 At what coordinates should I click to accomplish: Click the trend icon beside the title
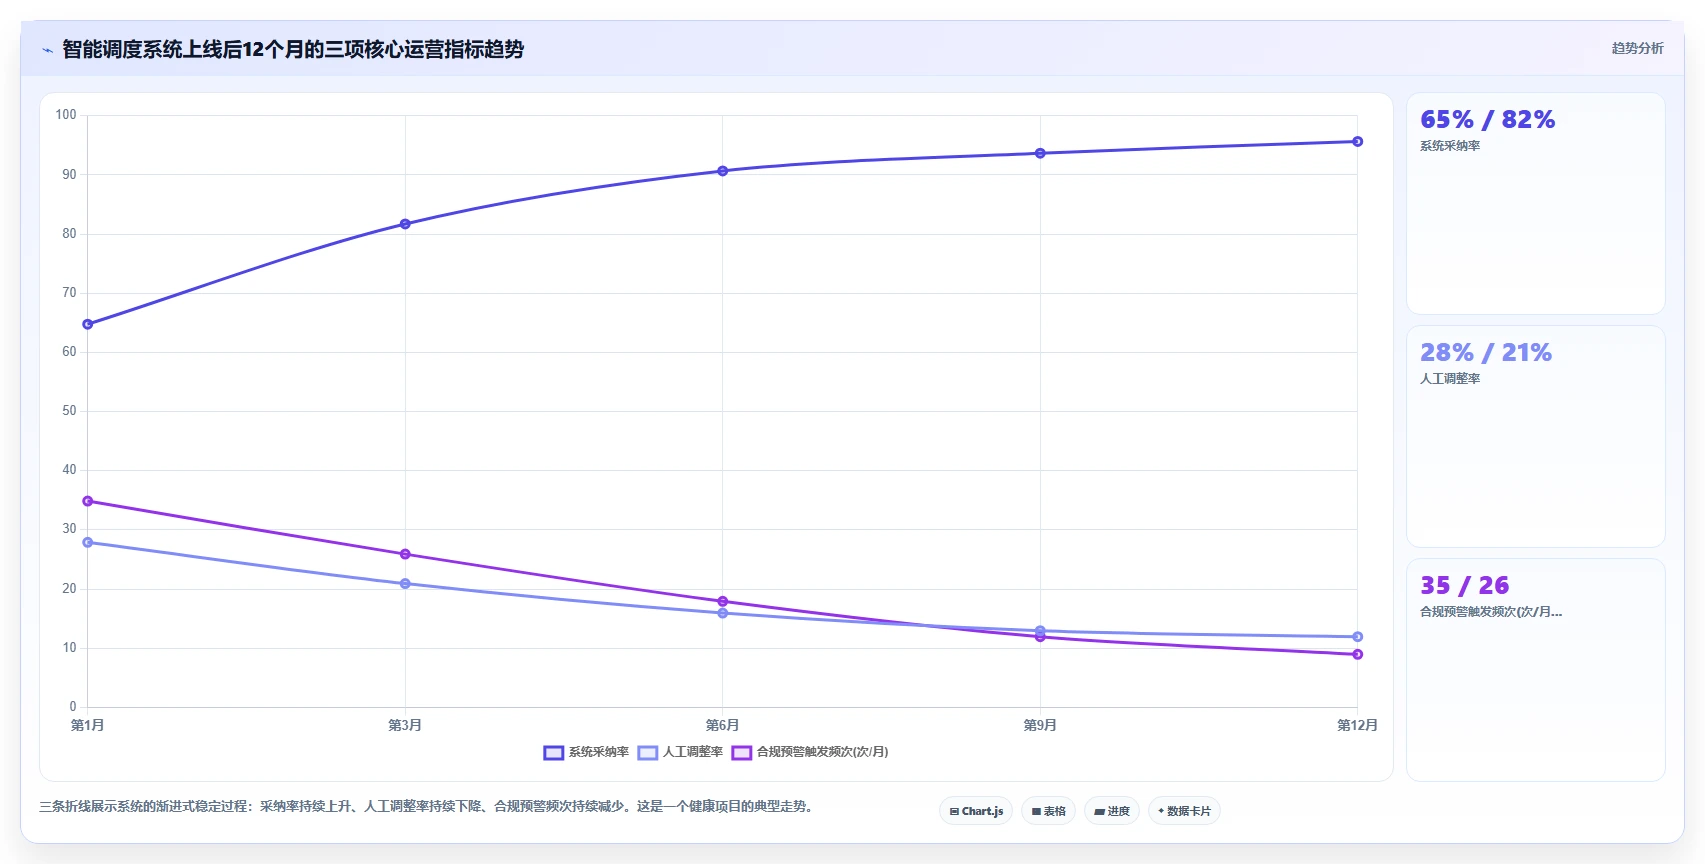pyautogui.click(x=47, y=50)
